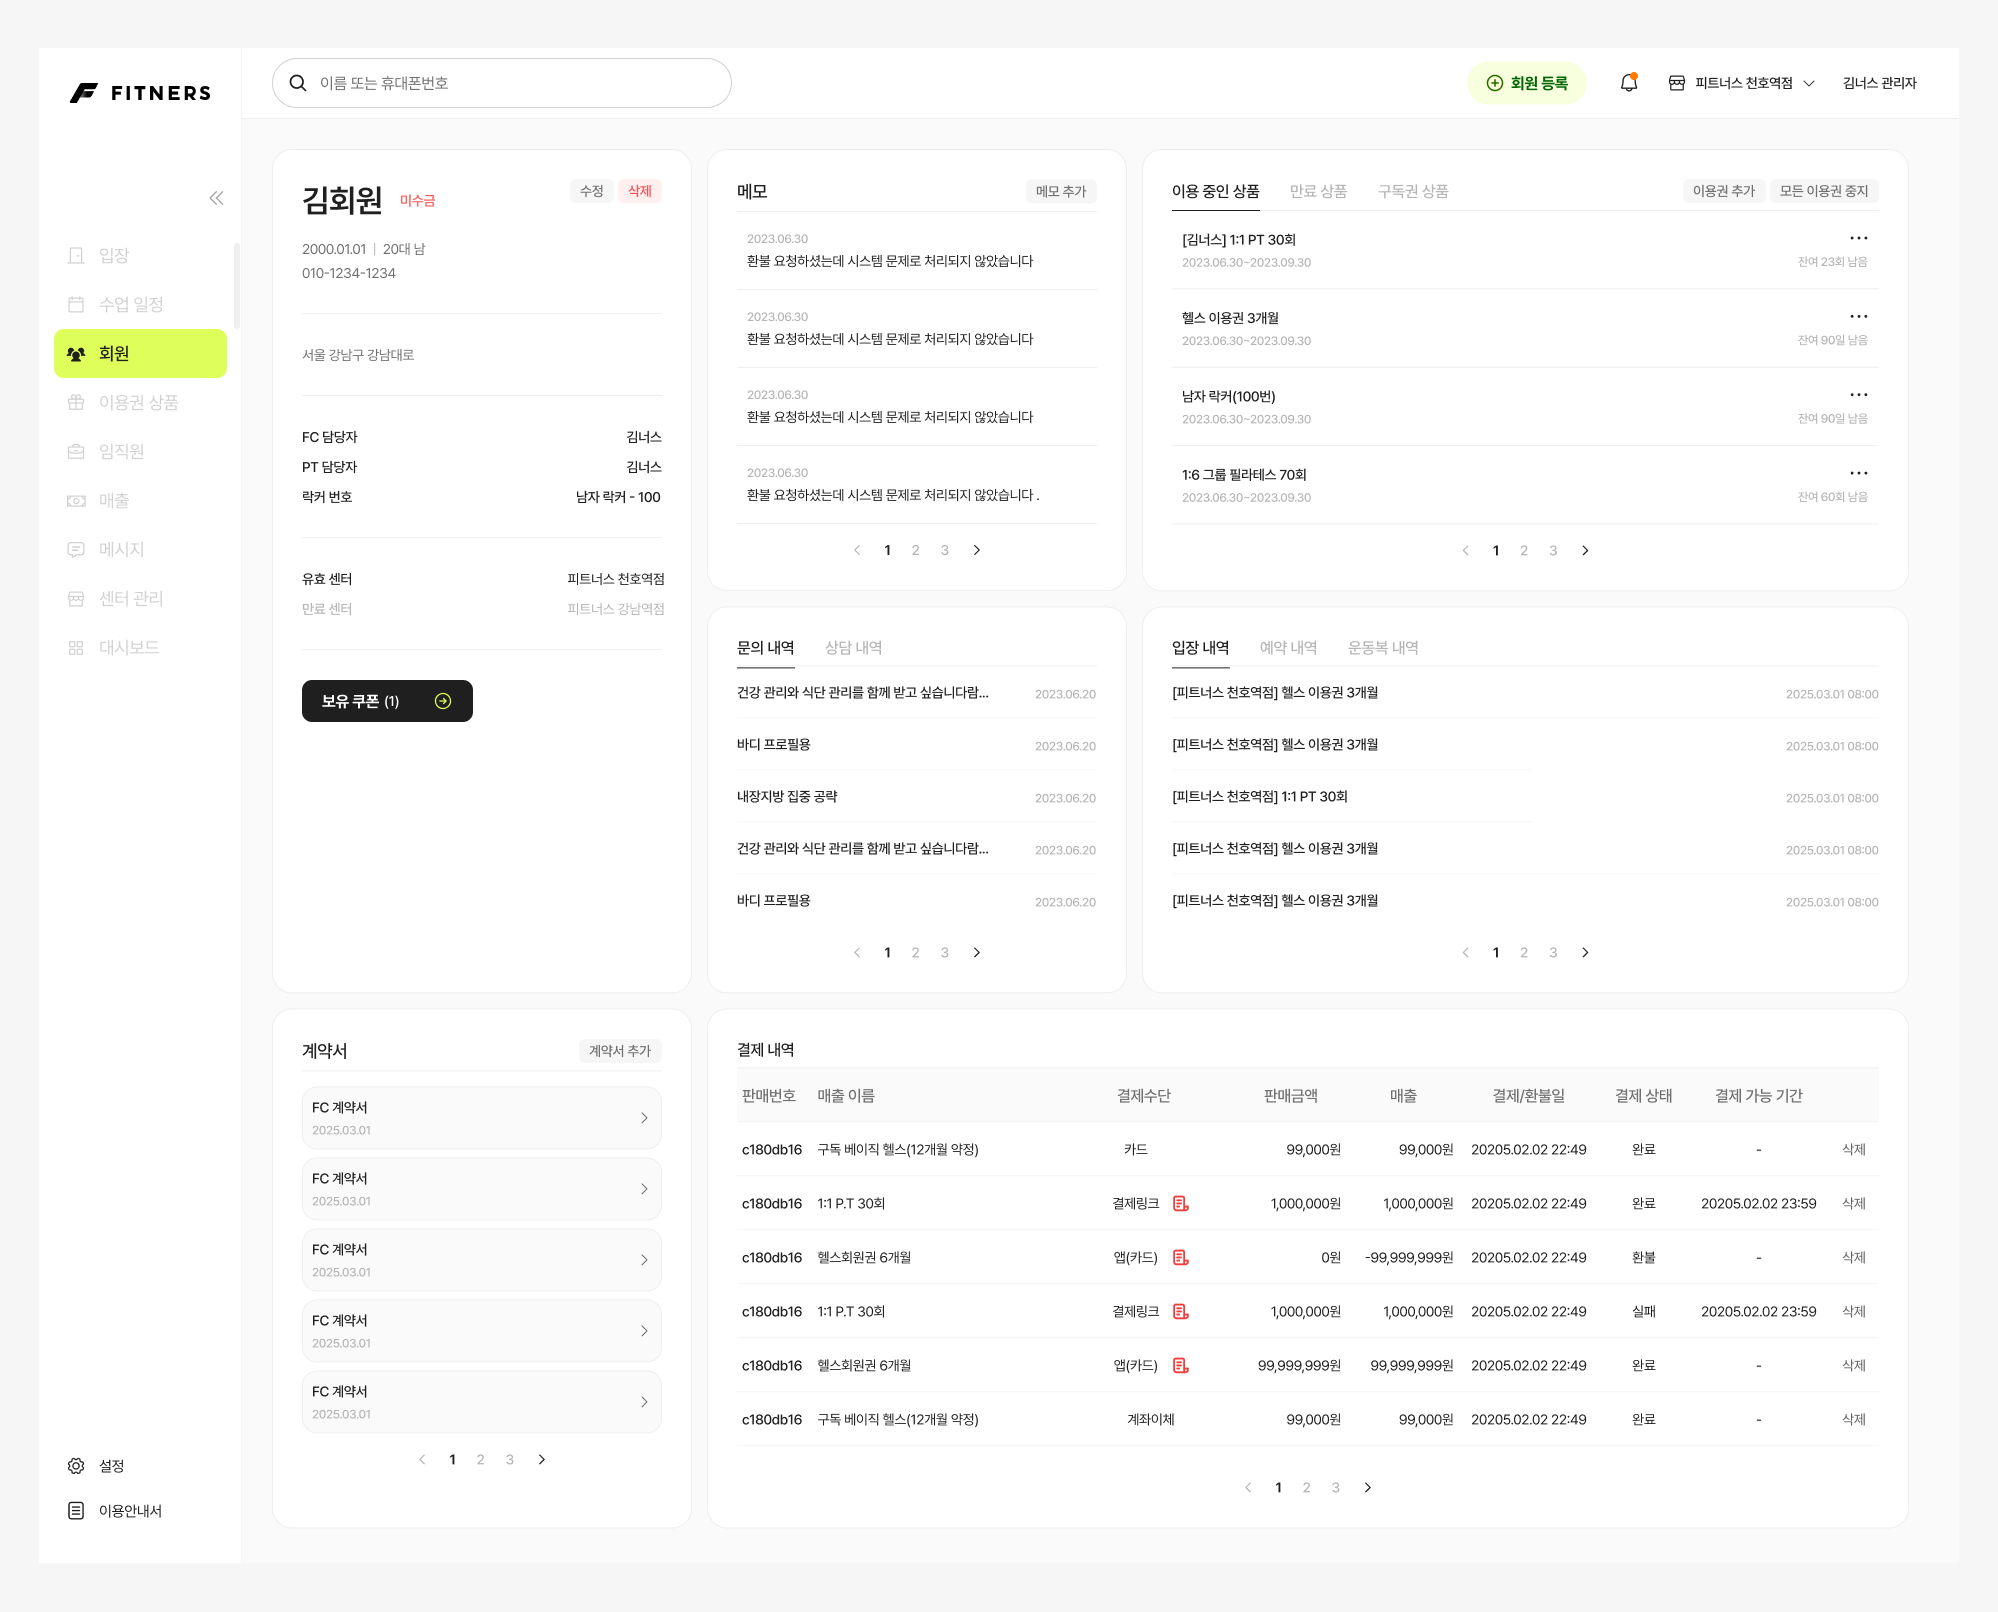Collapse the sidebar with double-chevron icon

pos(216,198)
